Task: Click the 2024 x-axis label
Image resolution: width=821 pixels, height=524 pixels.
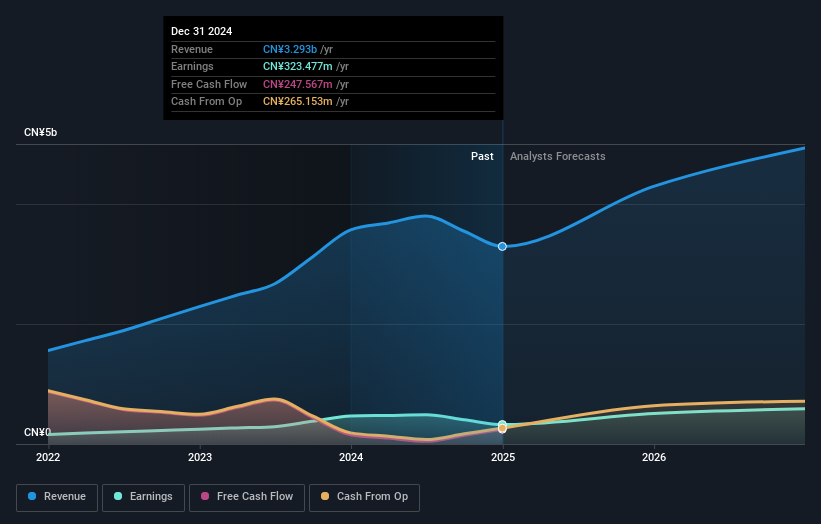Action: pyautogui.click(x=351, y=457)
